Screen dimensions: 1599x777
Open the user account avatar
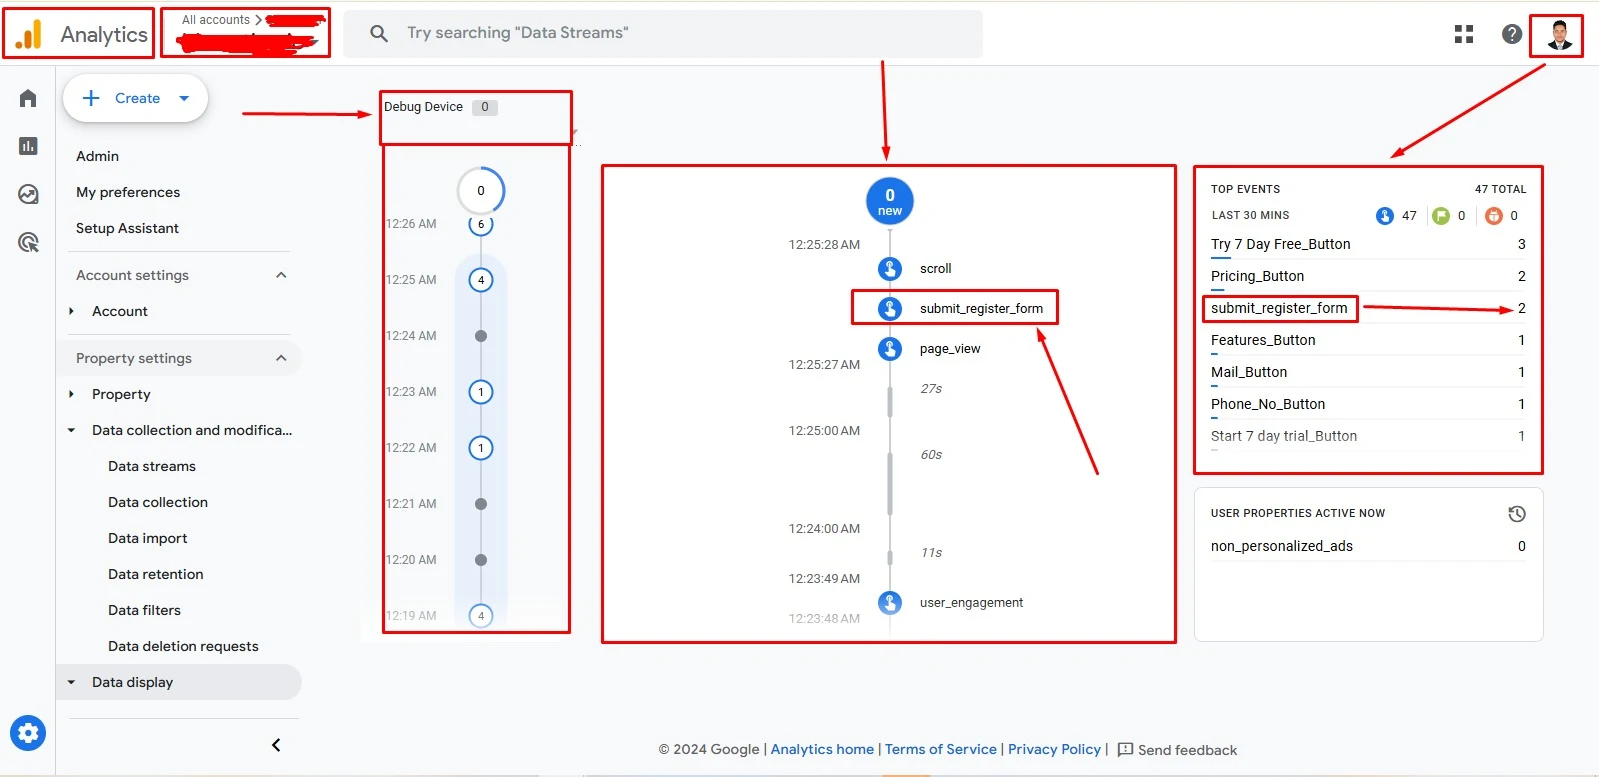pyautogui.click(x=1559, y=35)
